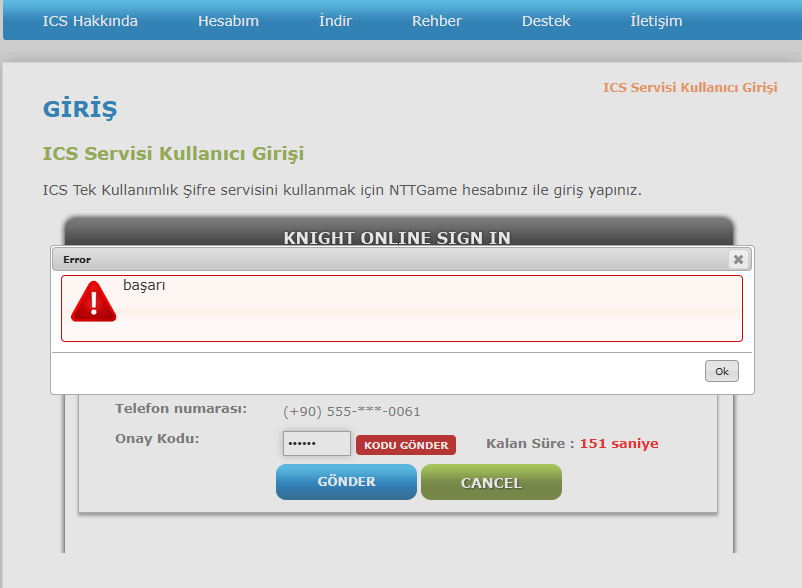Click the 'Error' dialog title text
802x588 pixels.
pyautogui.click(x=77, y=260)
